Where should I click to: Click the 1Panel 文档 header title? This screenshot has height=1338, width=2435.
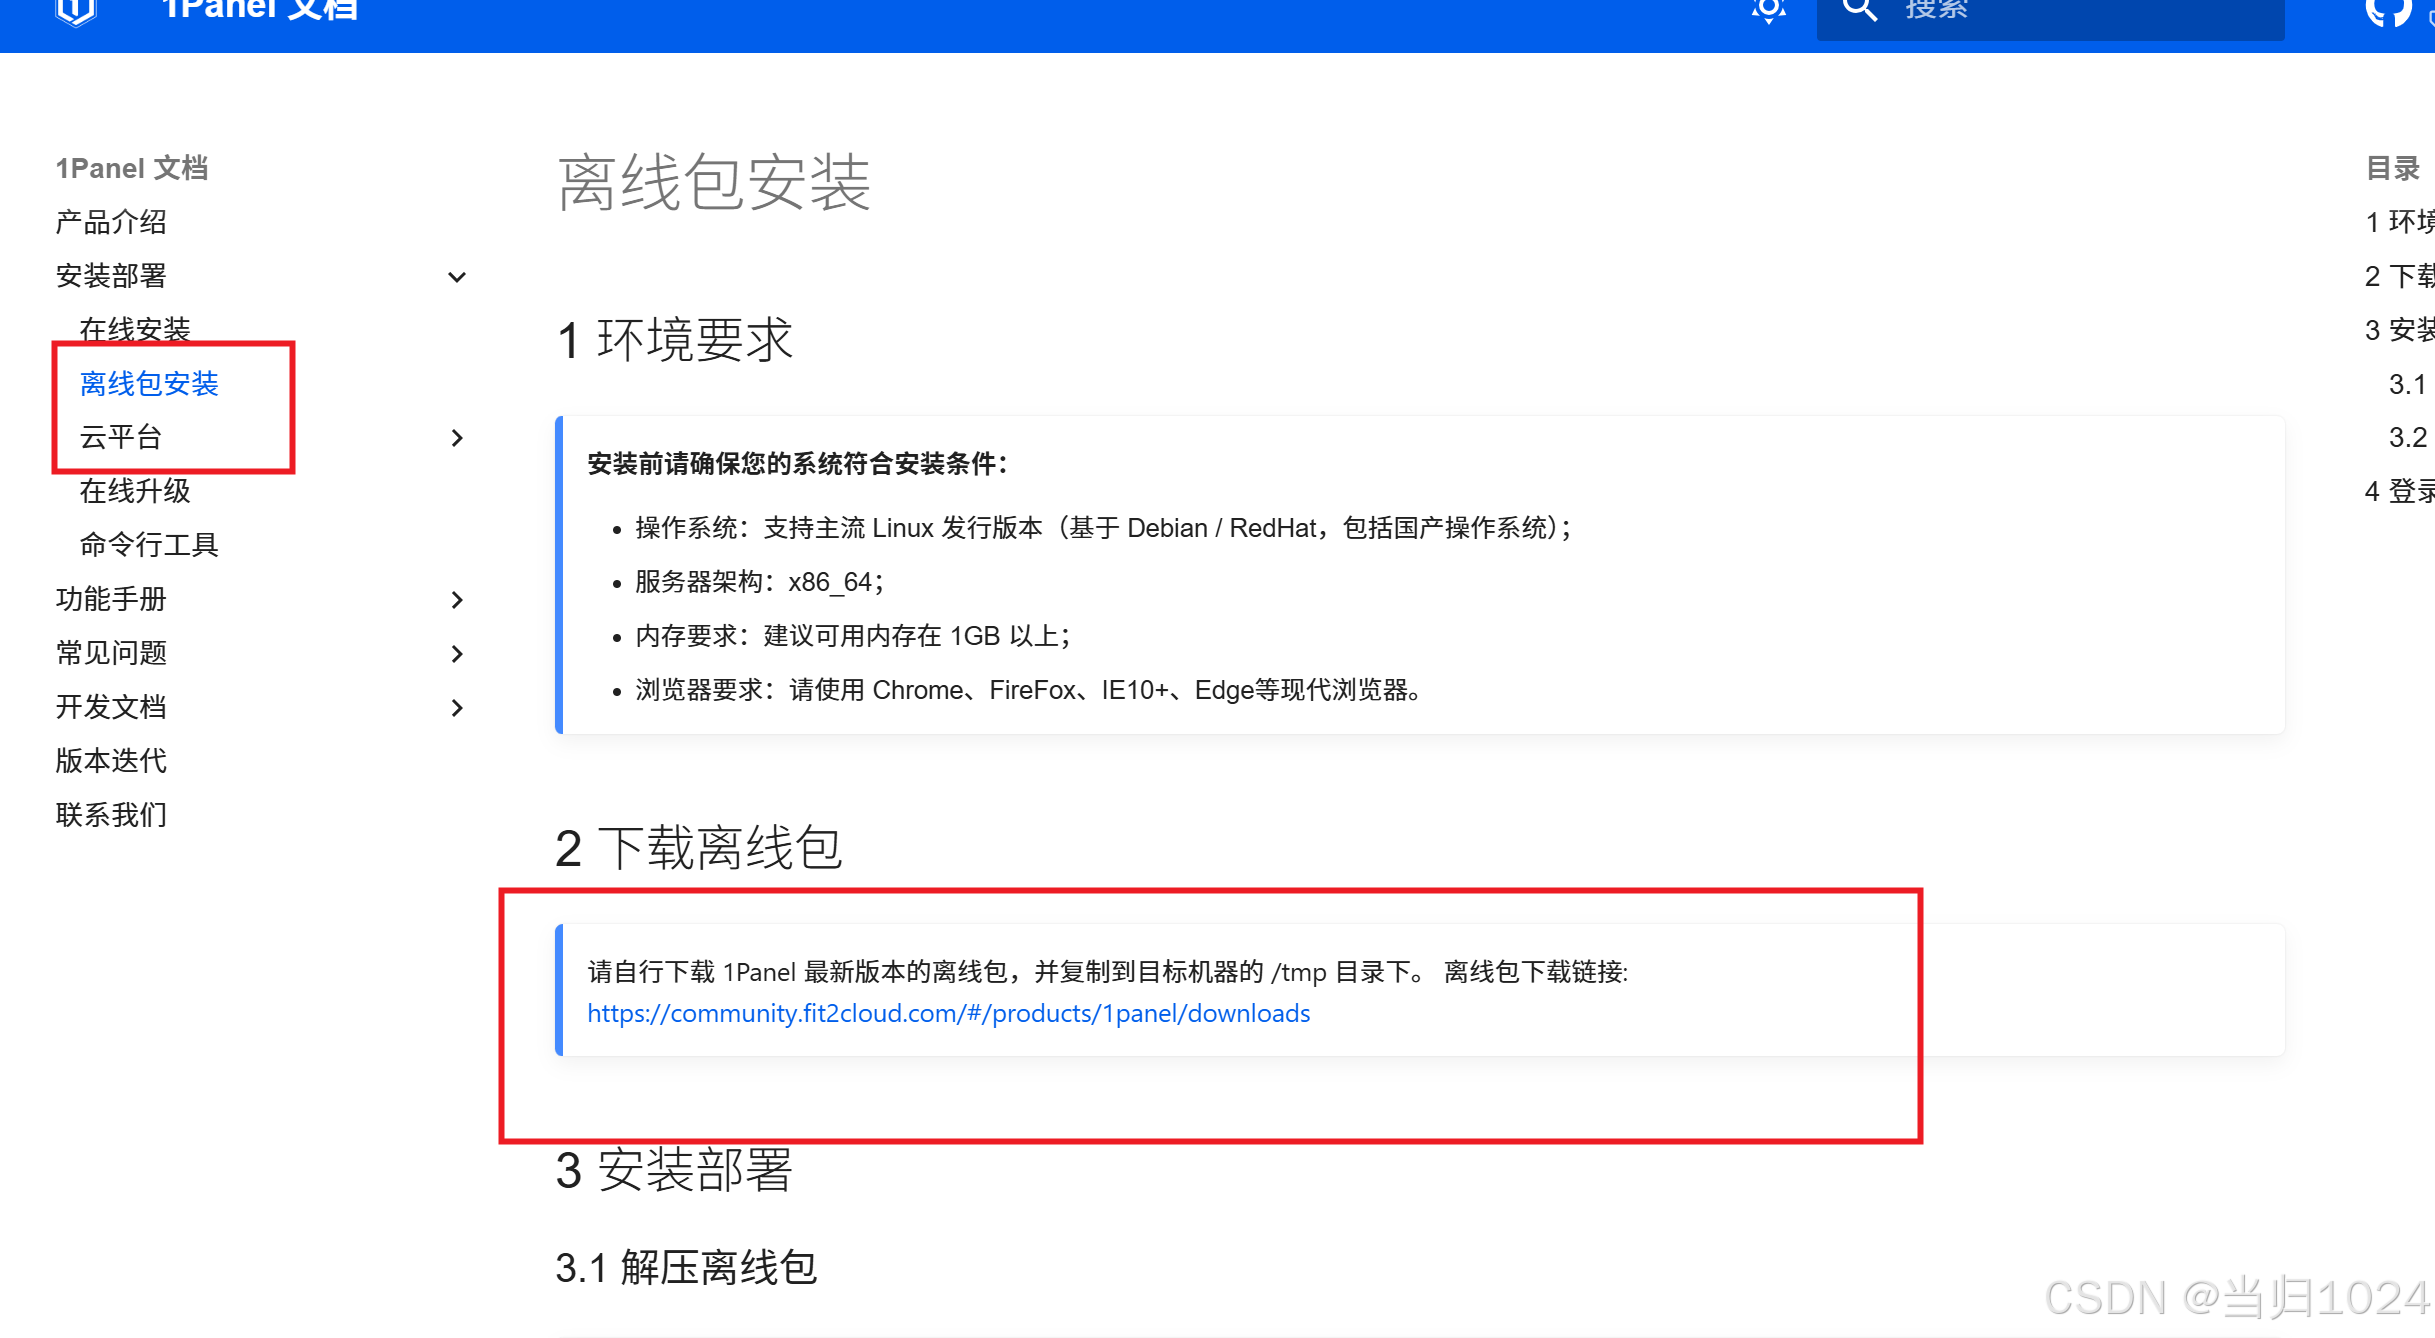(259, 9)
